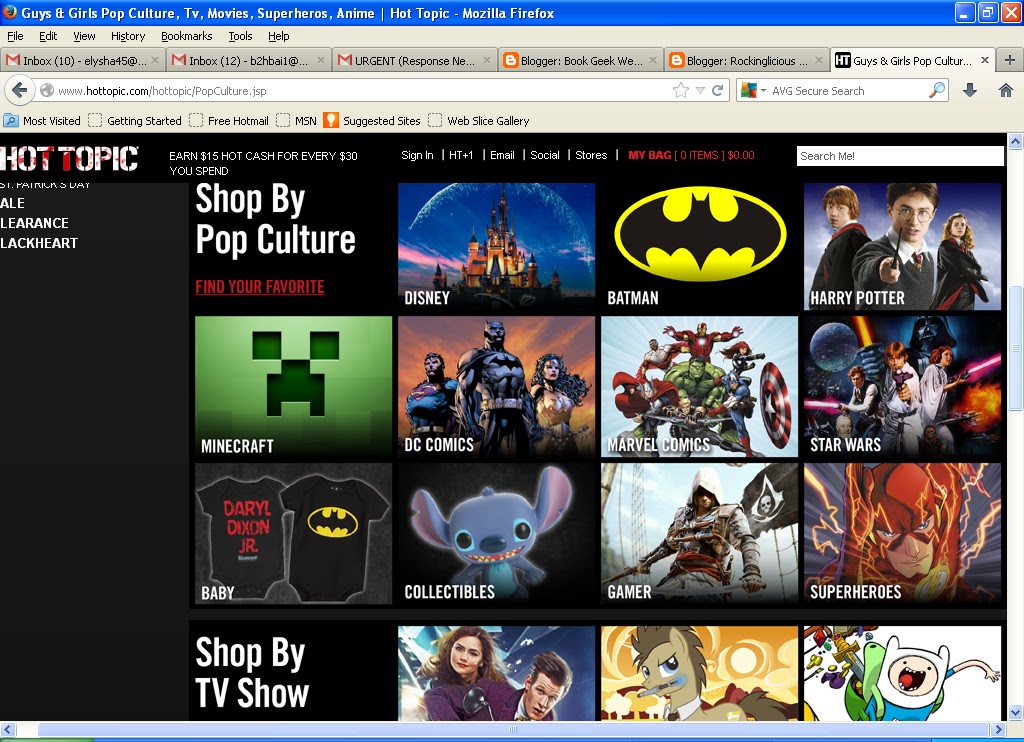Viewport: 1024px width, 742px height.
Task: Close the Inbox (10) Gmail tab
Action: (x=155, y=60)
